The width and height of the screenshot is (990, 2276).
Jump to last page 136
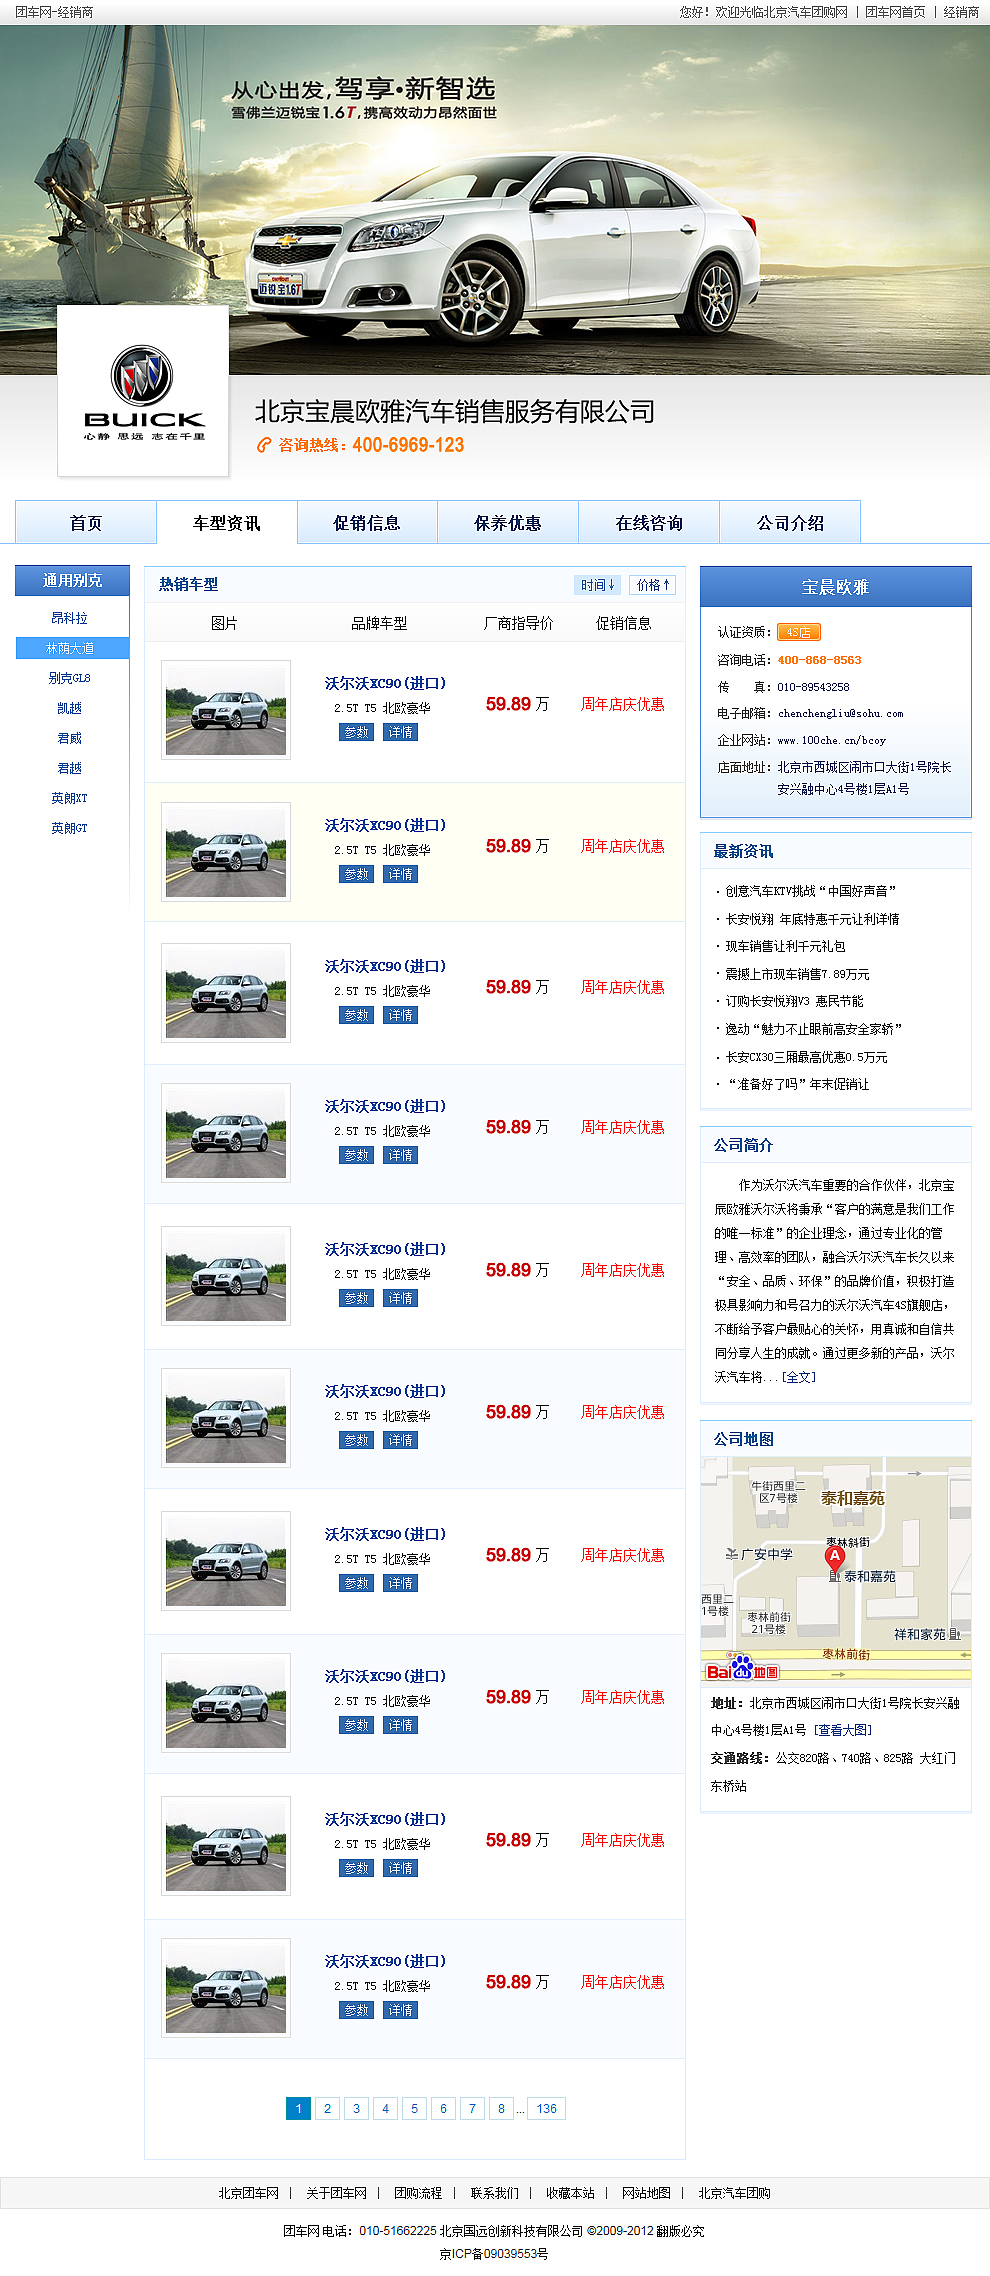point(546,2108)
